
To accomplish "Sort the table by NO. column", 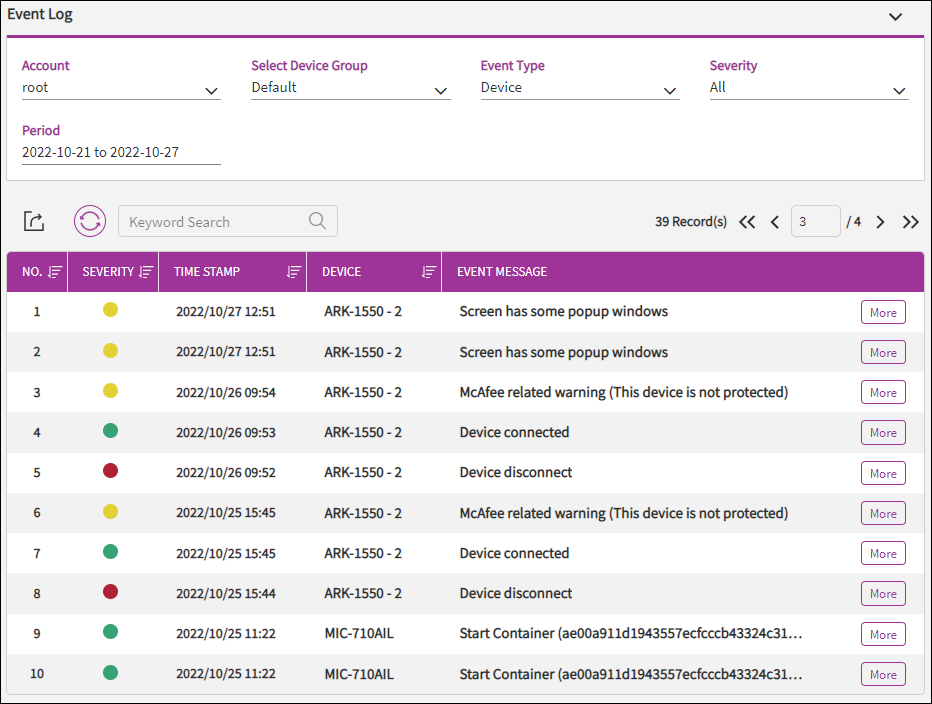I will click(x=55, y=272).
